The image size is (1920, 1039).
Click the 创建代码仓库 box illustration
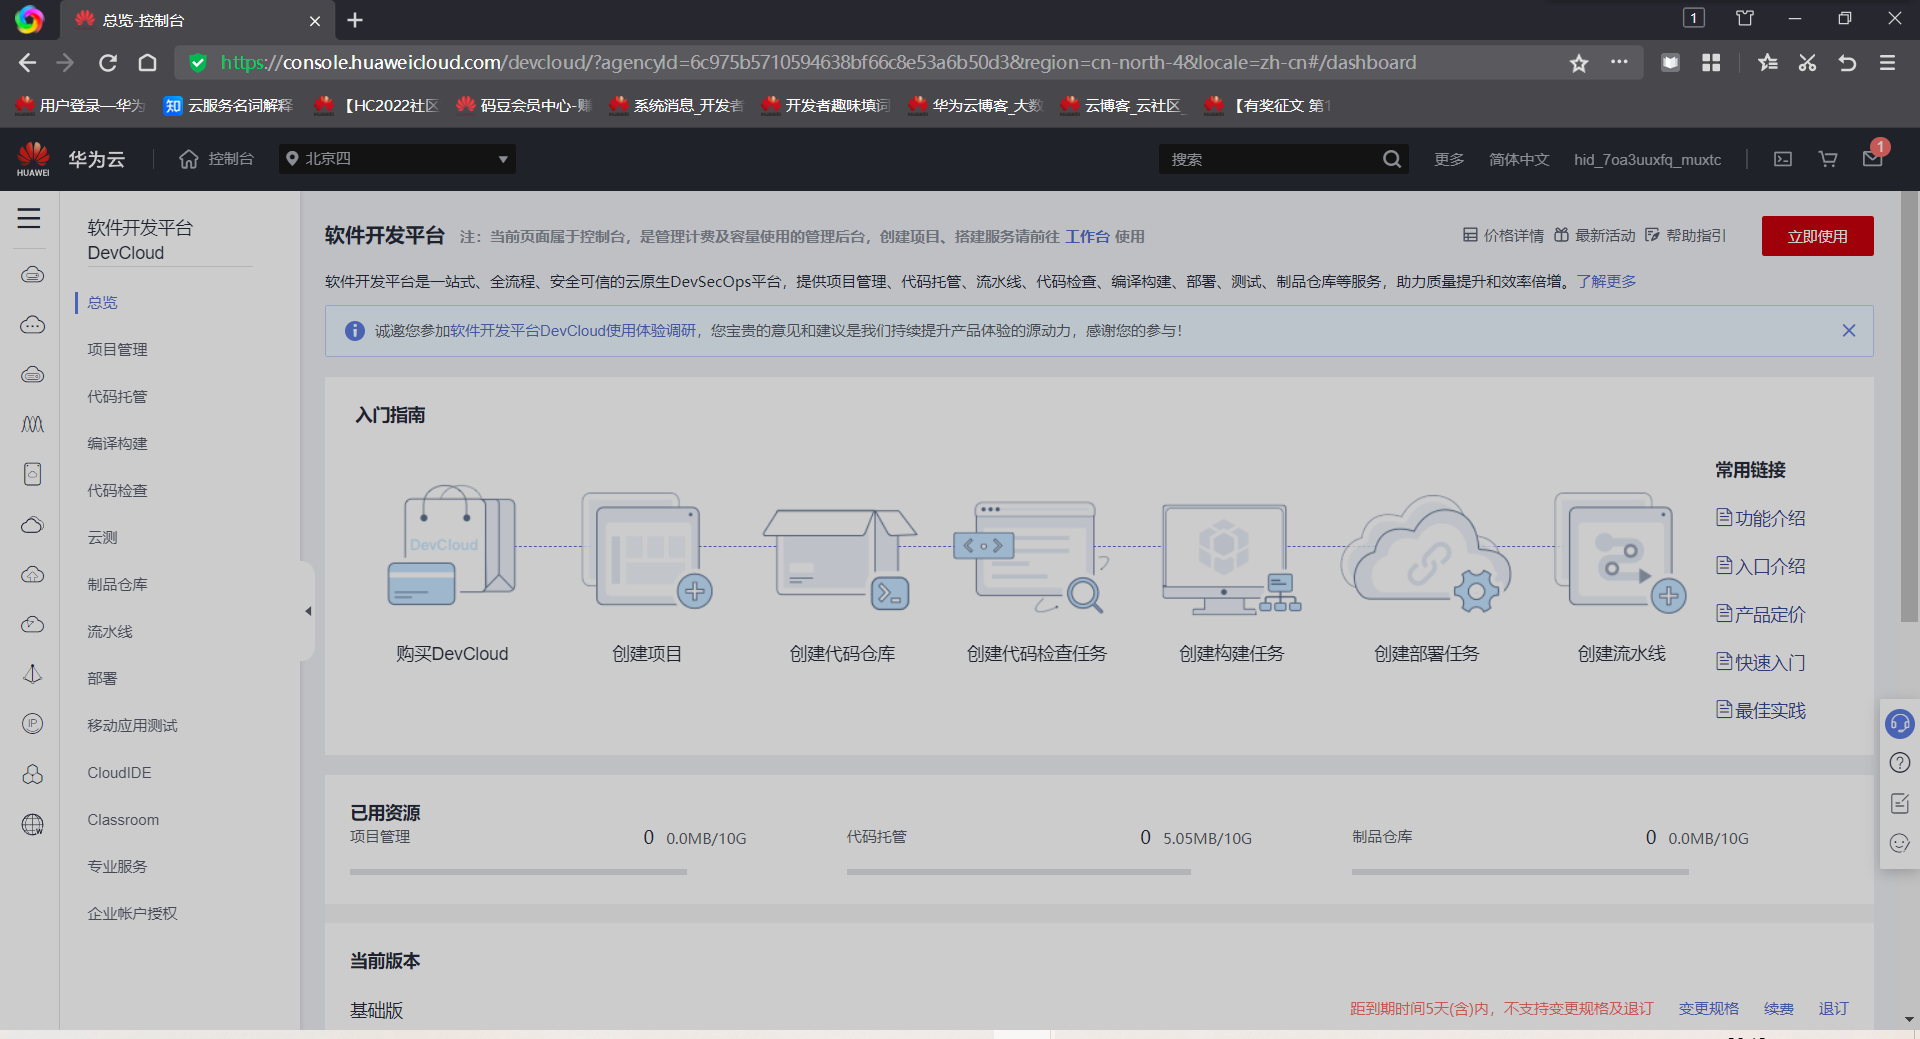click(841, 558)
